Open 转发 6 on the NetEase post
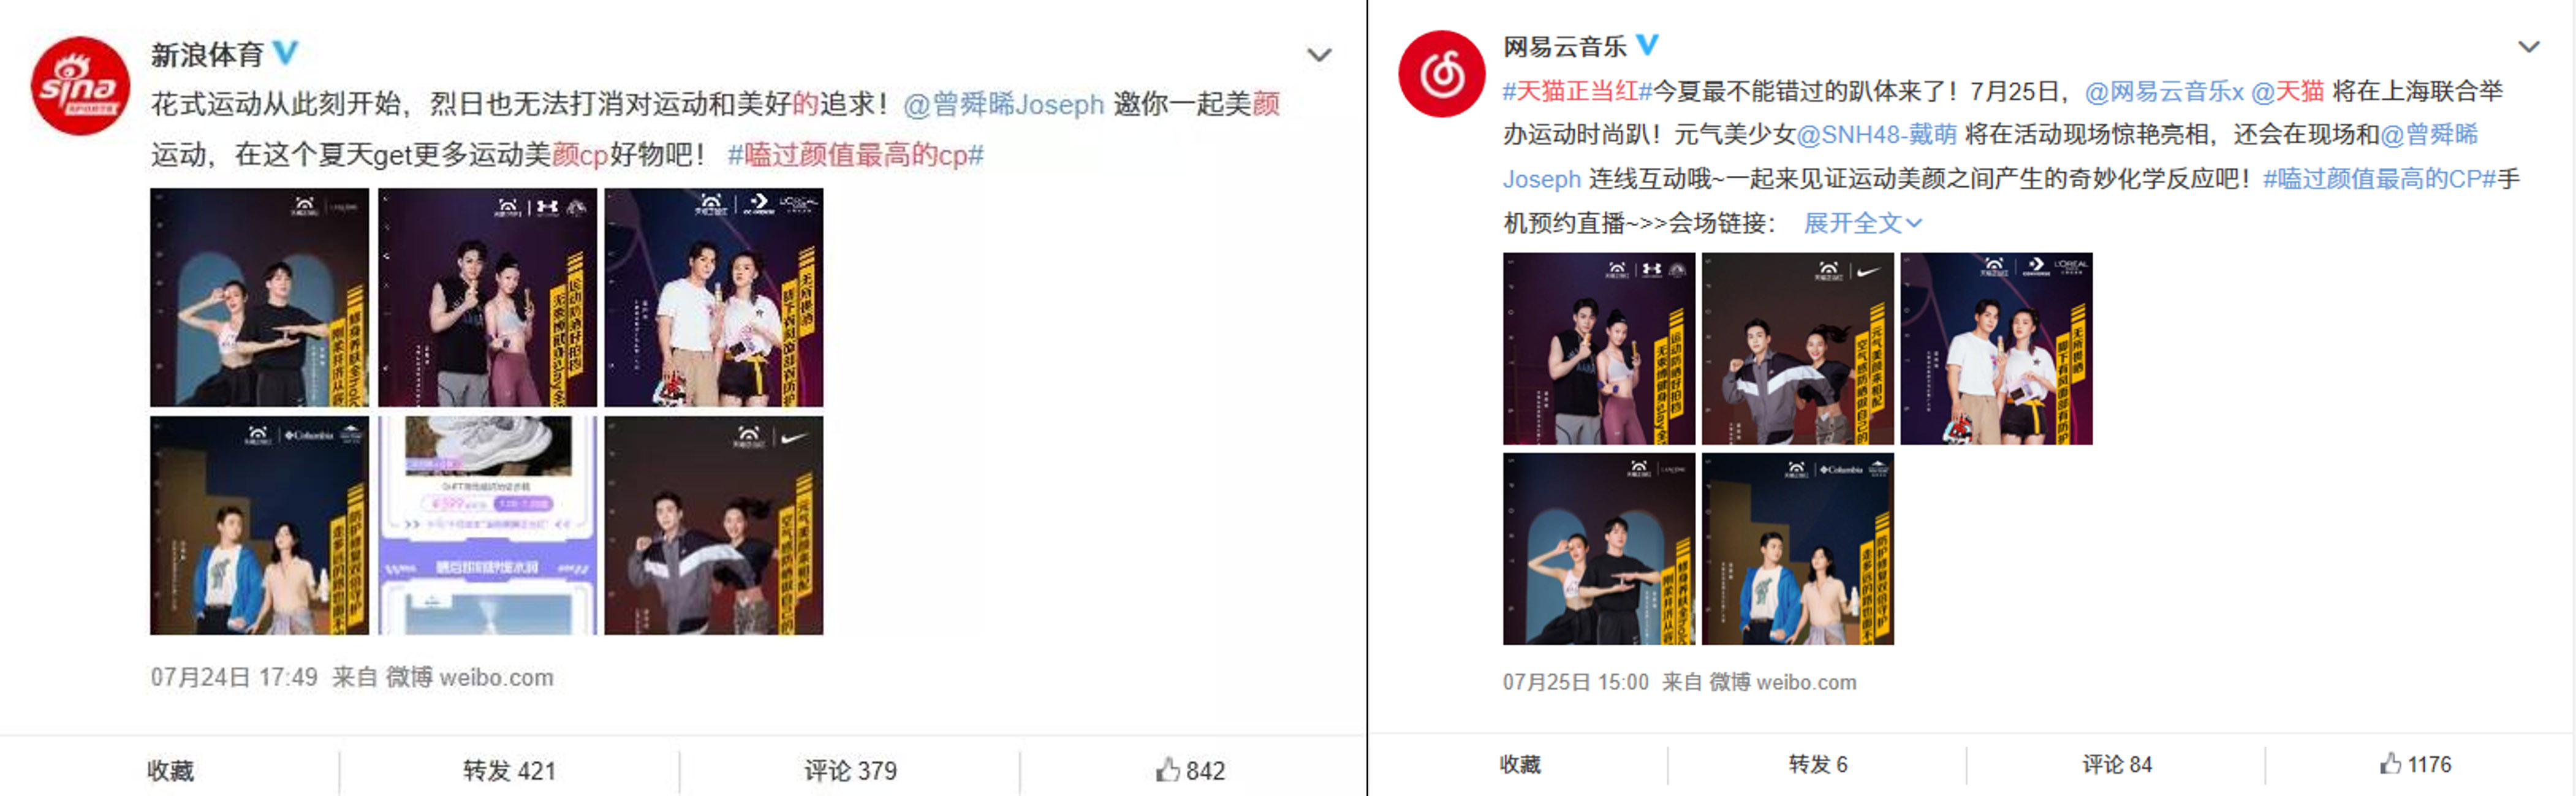Image resolution: width=2576 pixels, height=796 pixels. coord(1817,764)
